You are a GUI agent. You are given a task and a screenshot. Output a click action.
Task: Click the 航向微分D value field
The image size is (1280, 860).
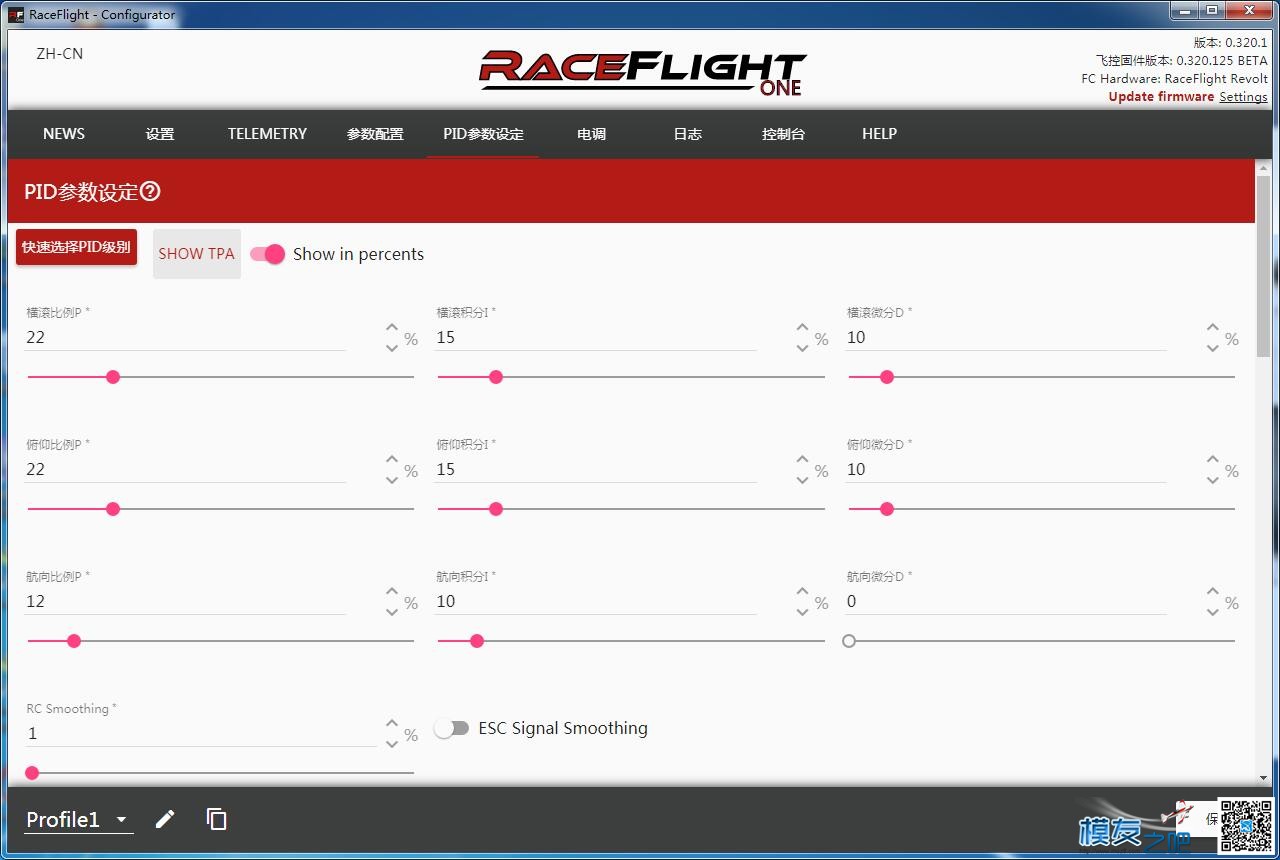point(1006,602)
